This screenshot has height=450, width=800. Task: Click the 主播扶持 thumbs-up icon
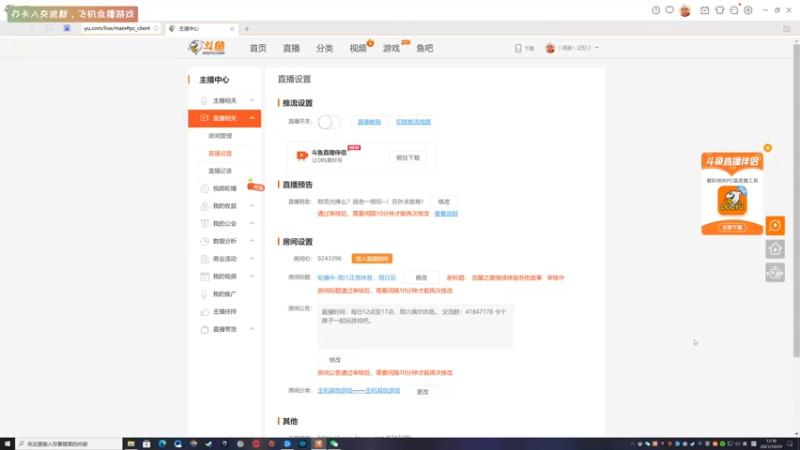[x=204, y=311]
